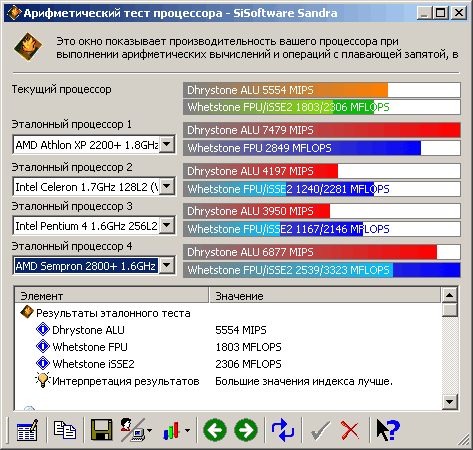
Task: Click Whetstone FPU/iSSE2 1240/2281 MFLOPS bar
Action: point(322,189)
